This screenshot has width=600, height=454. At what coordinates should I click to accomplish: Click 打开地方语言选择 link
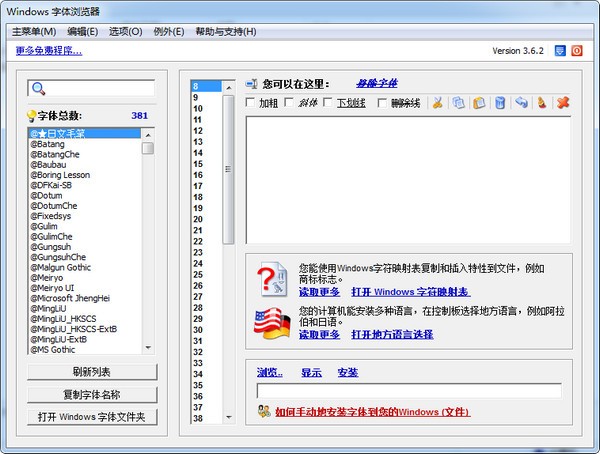point(392,335)
